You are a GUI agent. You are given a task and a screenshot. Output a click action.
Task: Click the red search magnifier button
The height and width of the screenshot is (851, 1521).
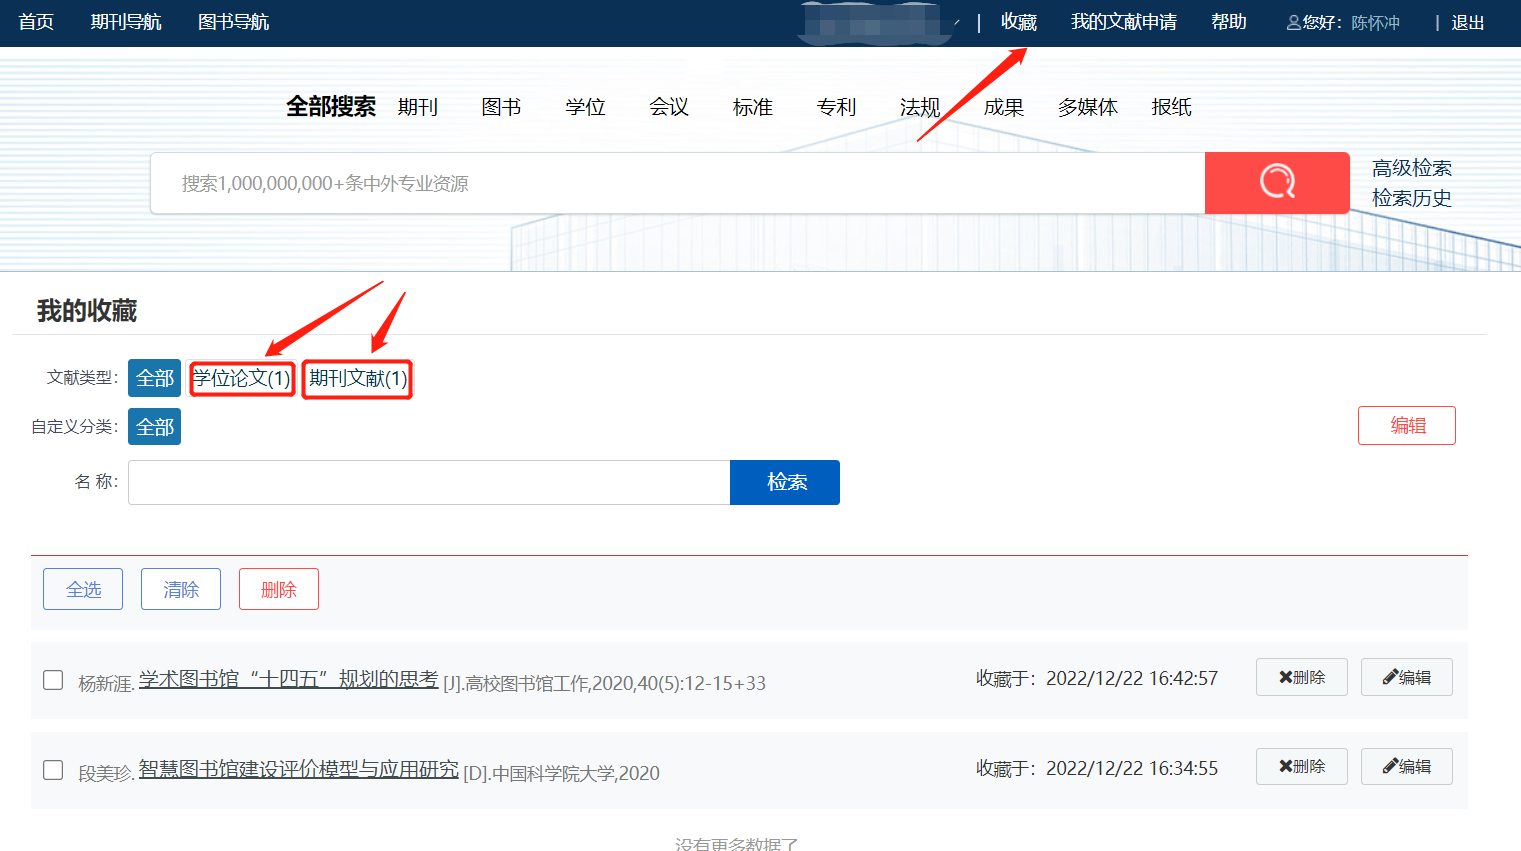coord(1276,183)
